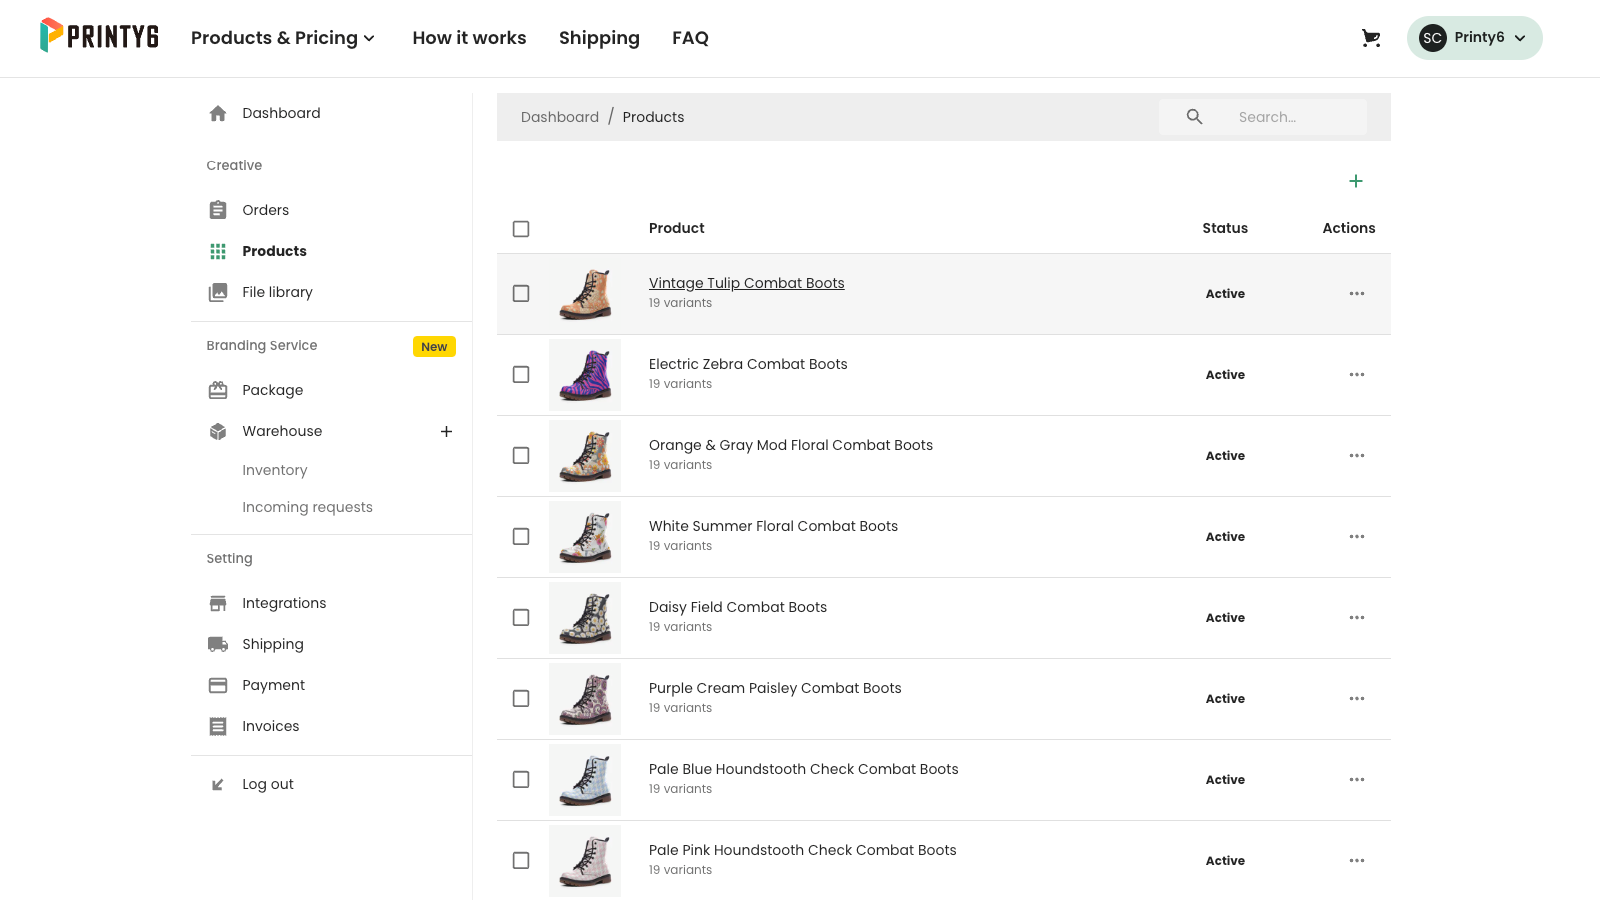Check the Vintage Tulip Combat Boots checkbox
Screen dimensions: 1600x900
tap(521, 293)
